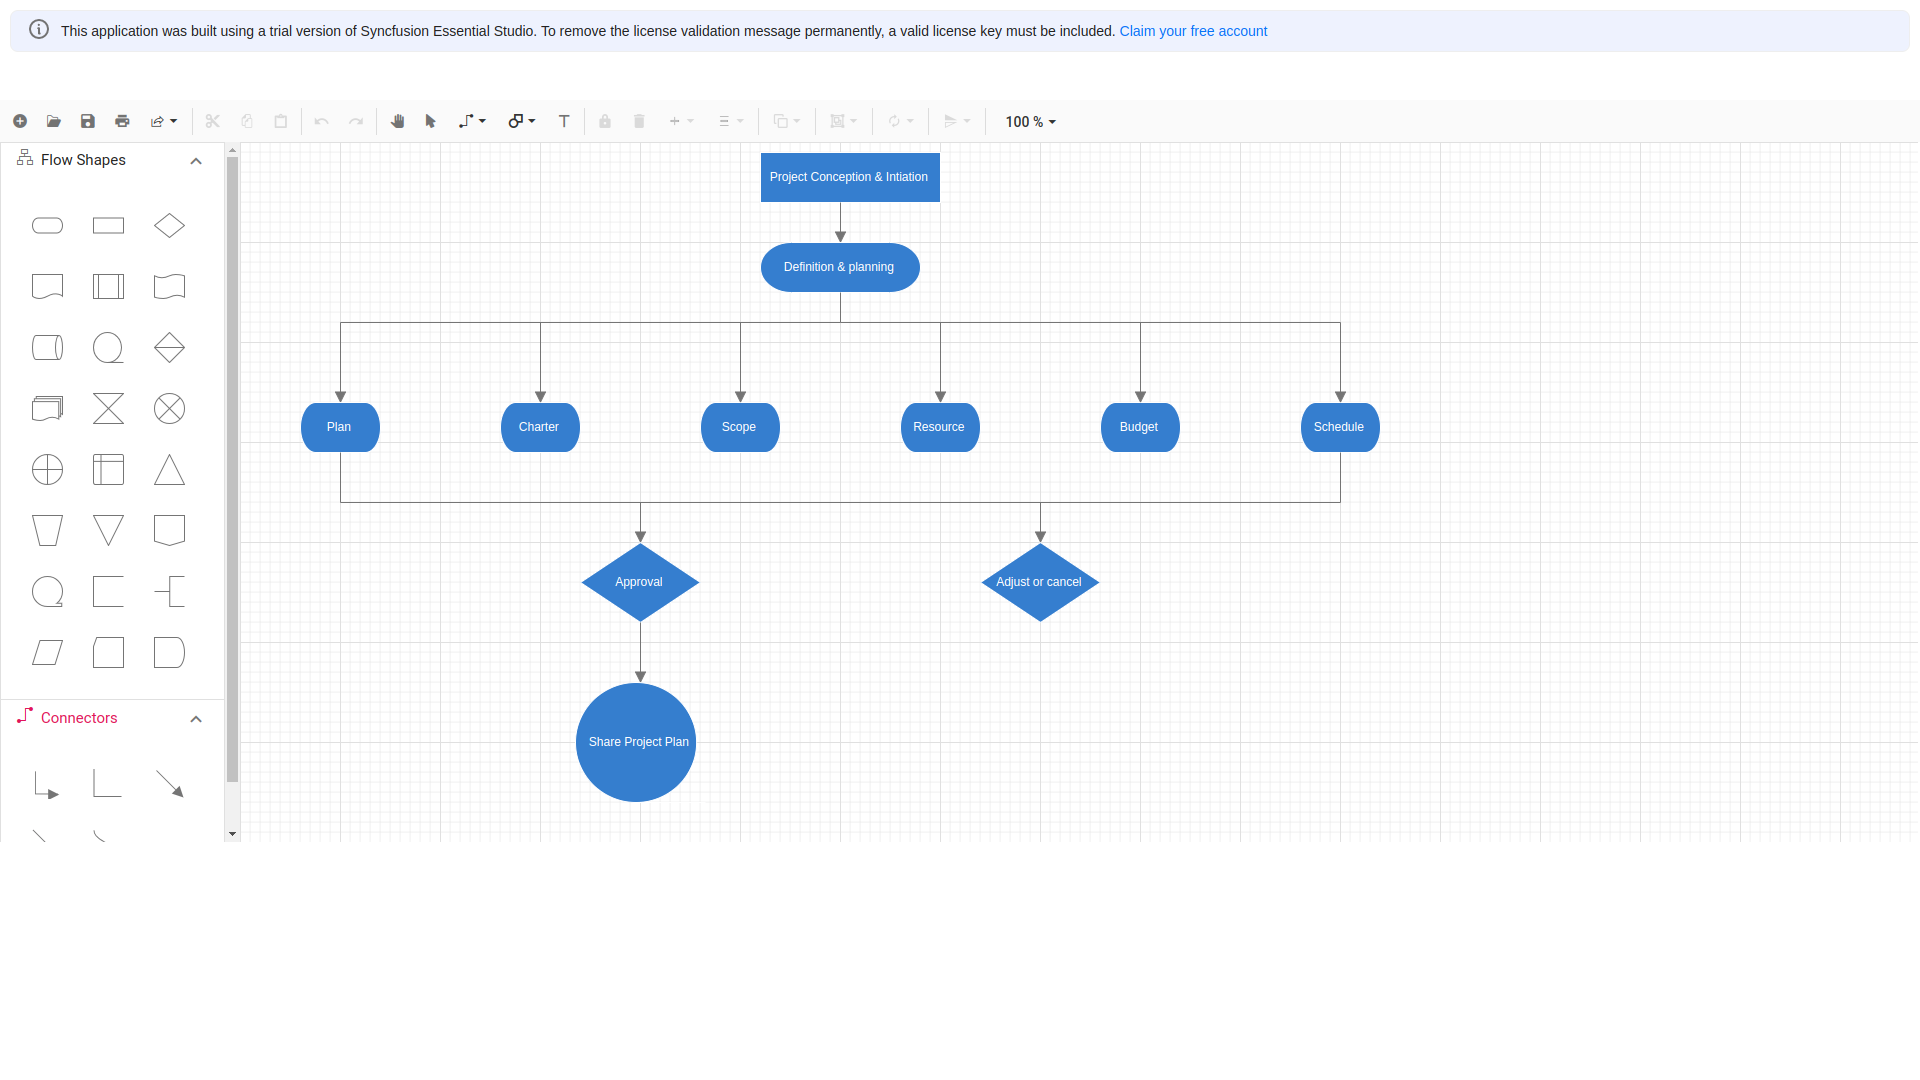Click the Claim your free account link
The height and width of the screenshot is (1080, 1920).
1192,31
